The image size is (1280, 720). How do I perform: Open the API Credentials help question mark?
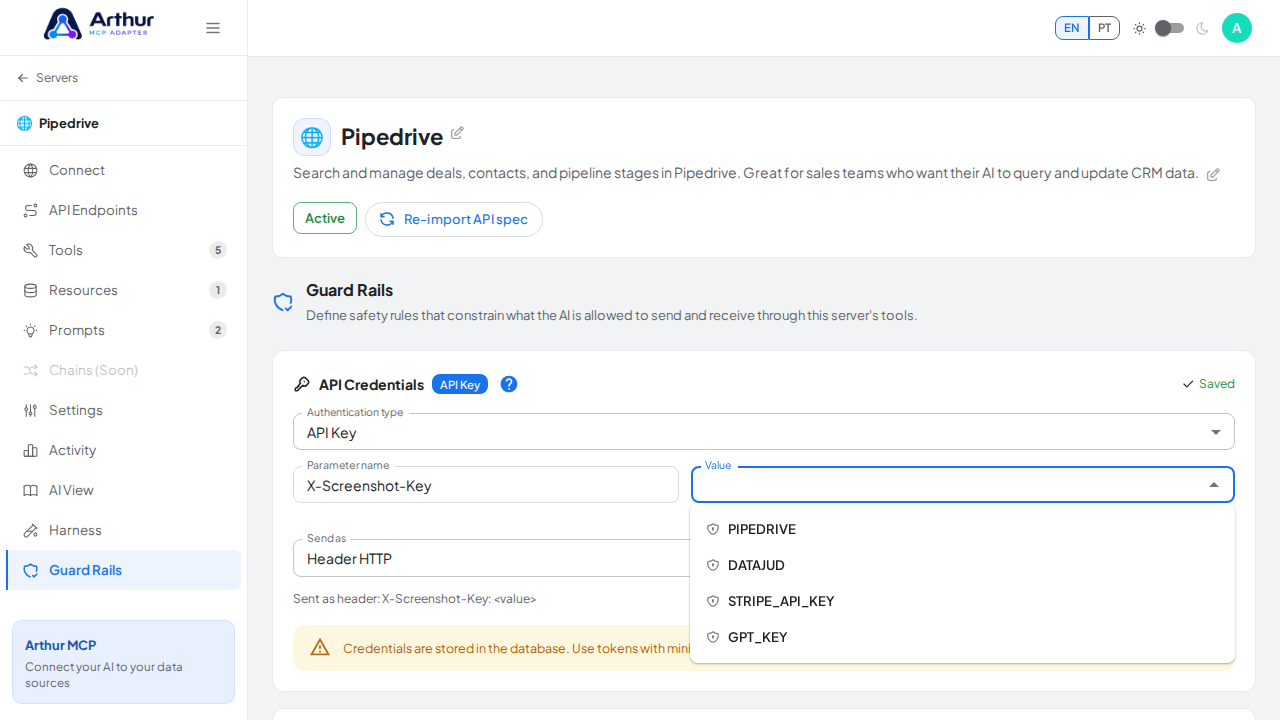click(509, 384)
